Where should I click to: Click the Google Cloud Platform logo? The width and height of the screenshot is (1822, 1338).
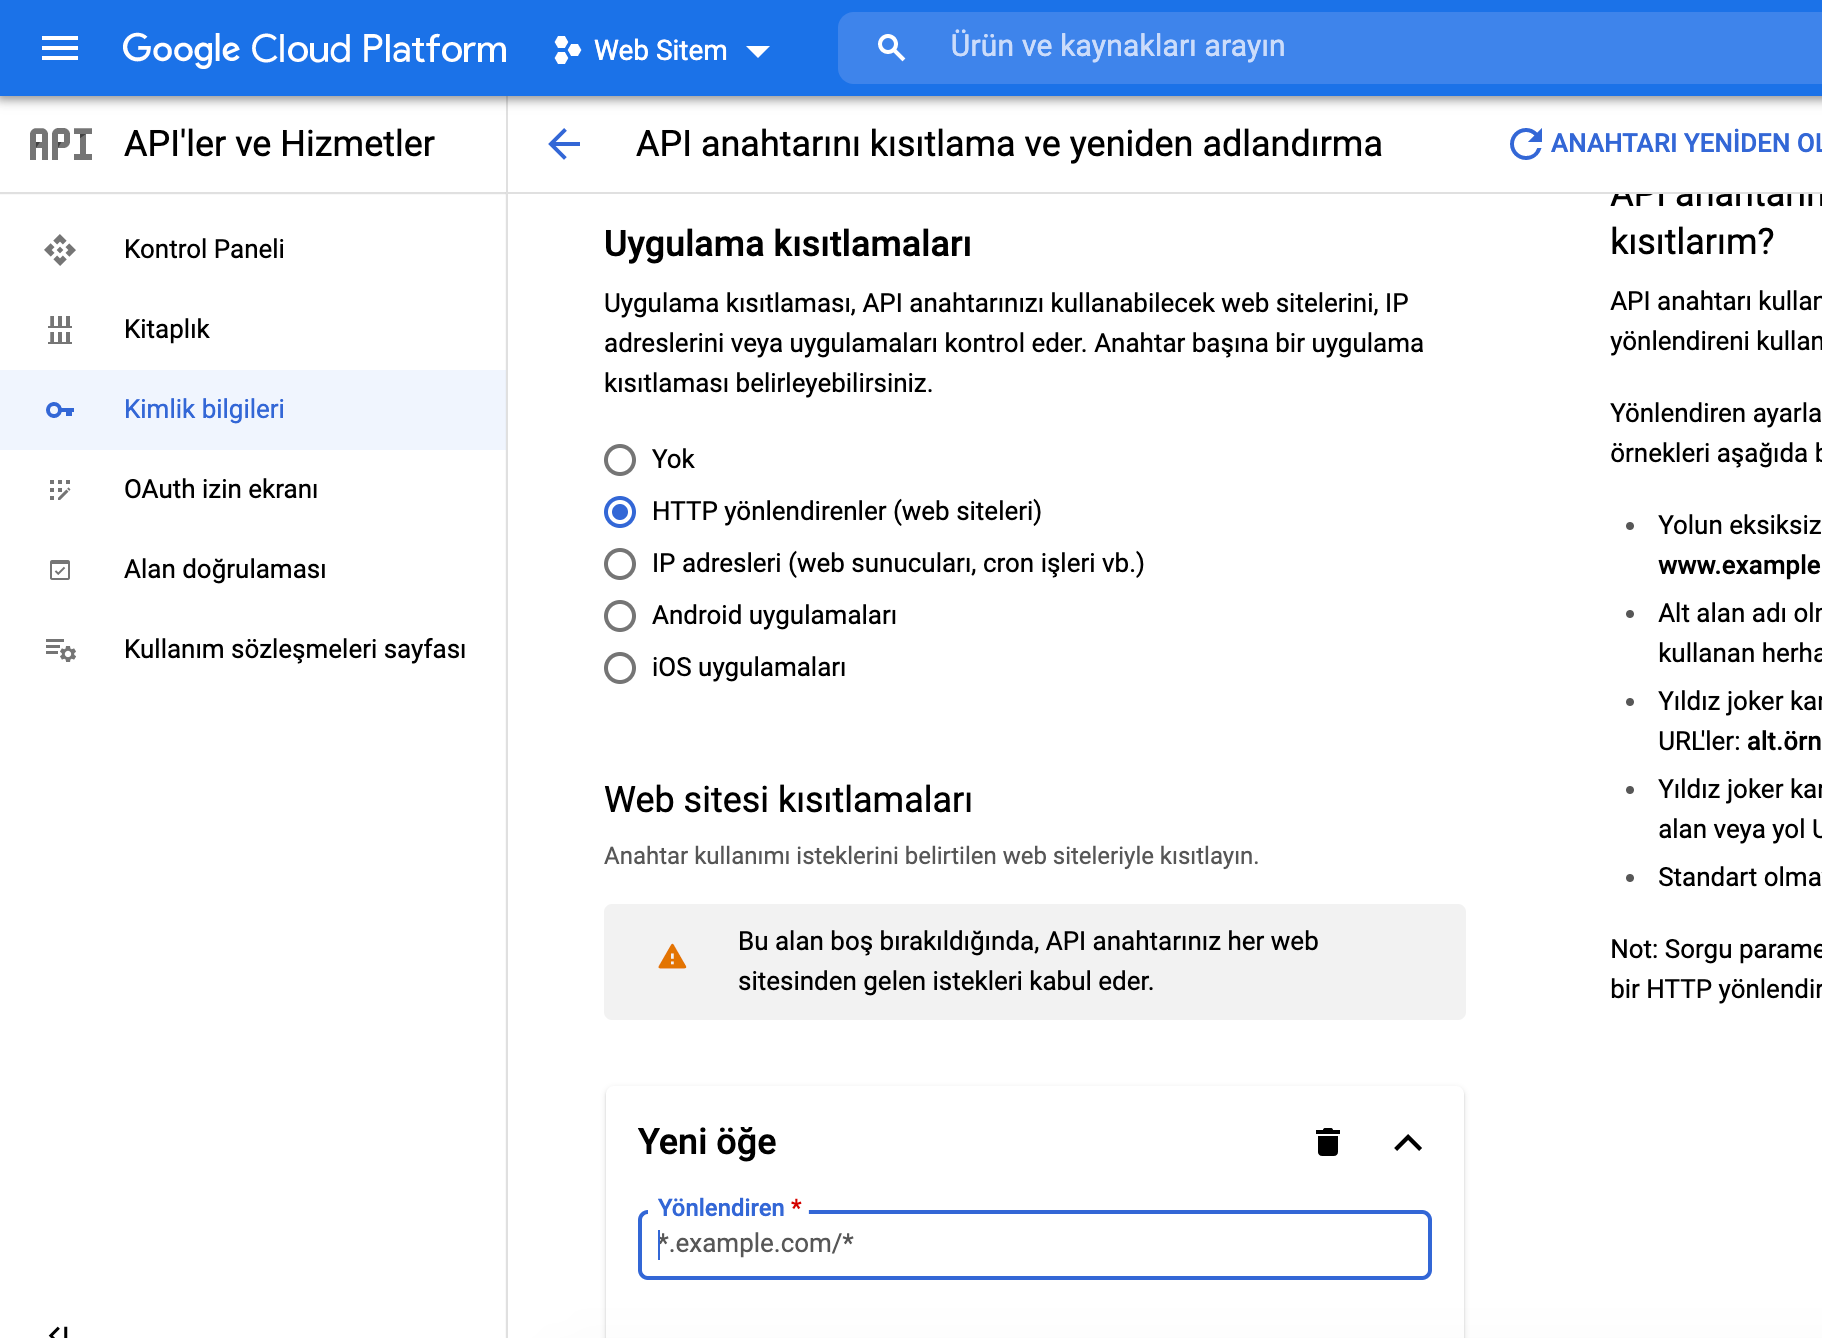point(314,48)
